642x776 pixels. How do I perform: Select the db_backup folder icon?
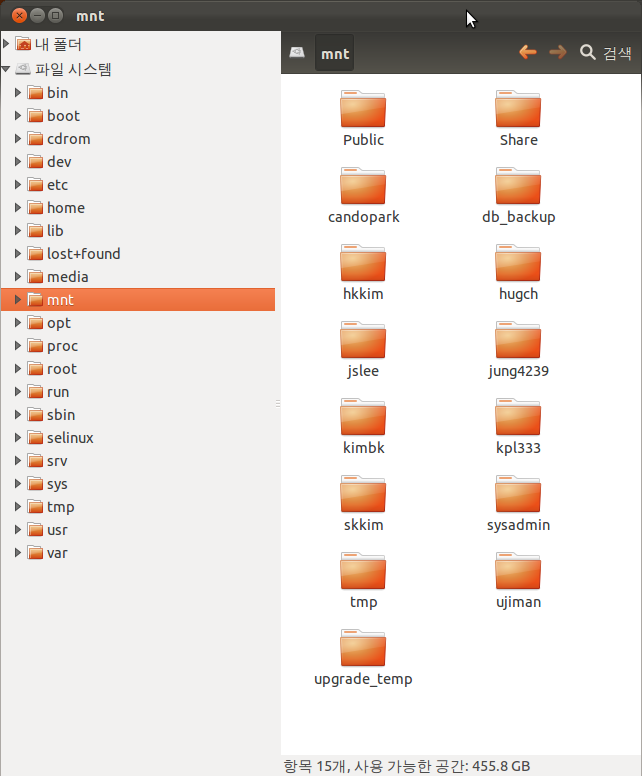(x=518, y=186)
